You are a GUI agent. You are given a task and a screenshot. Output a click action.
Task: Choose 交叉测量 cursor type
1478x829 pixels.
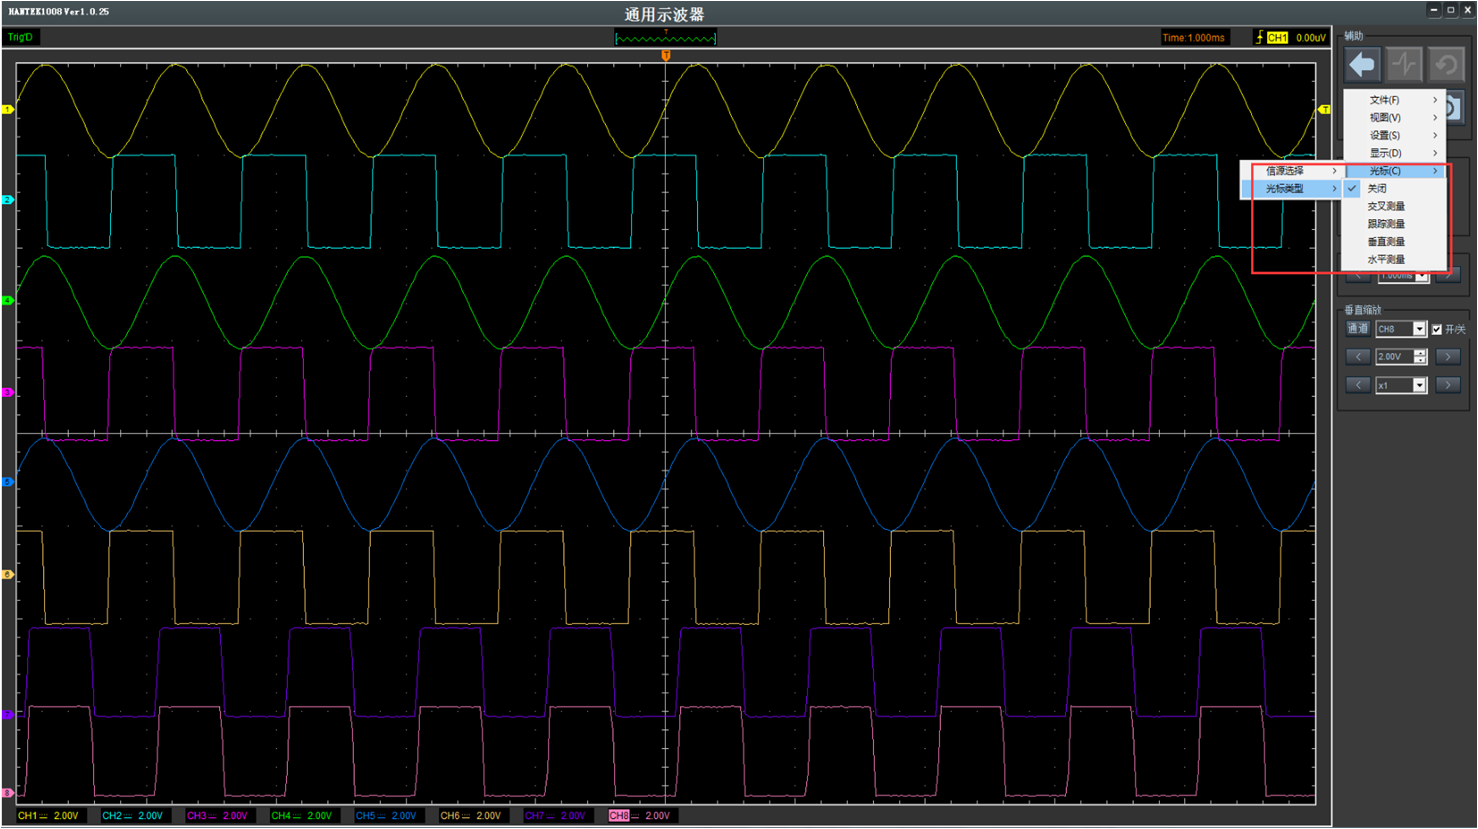(1386, 206)
